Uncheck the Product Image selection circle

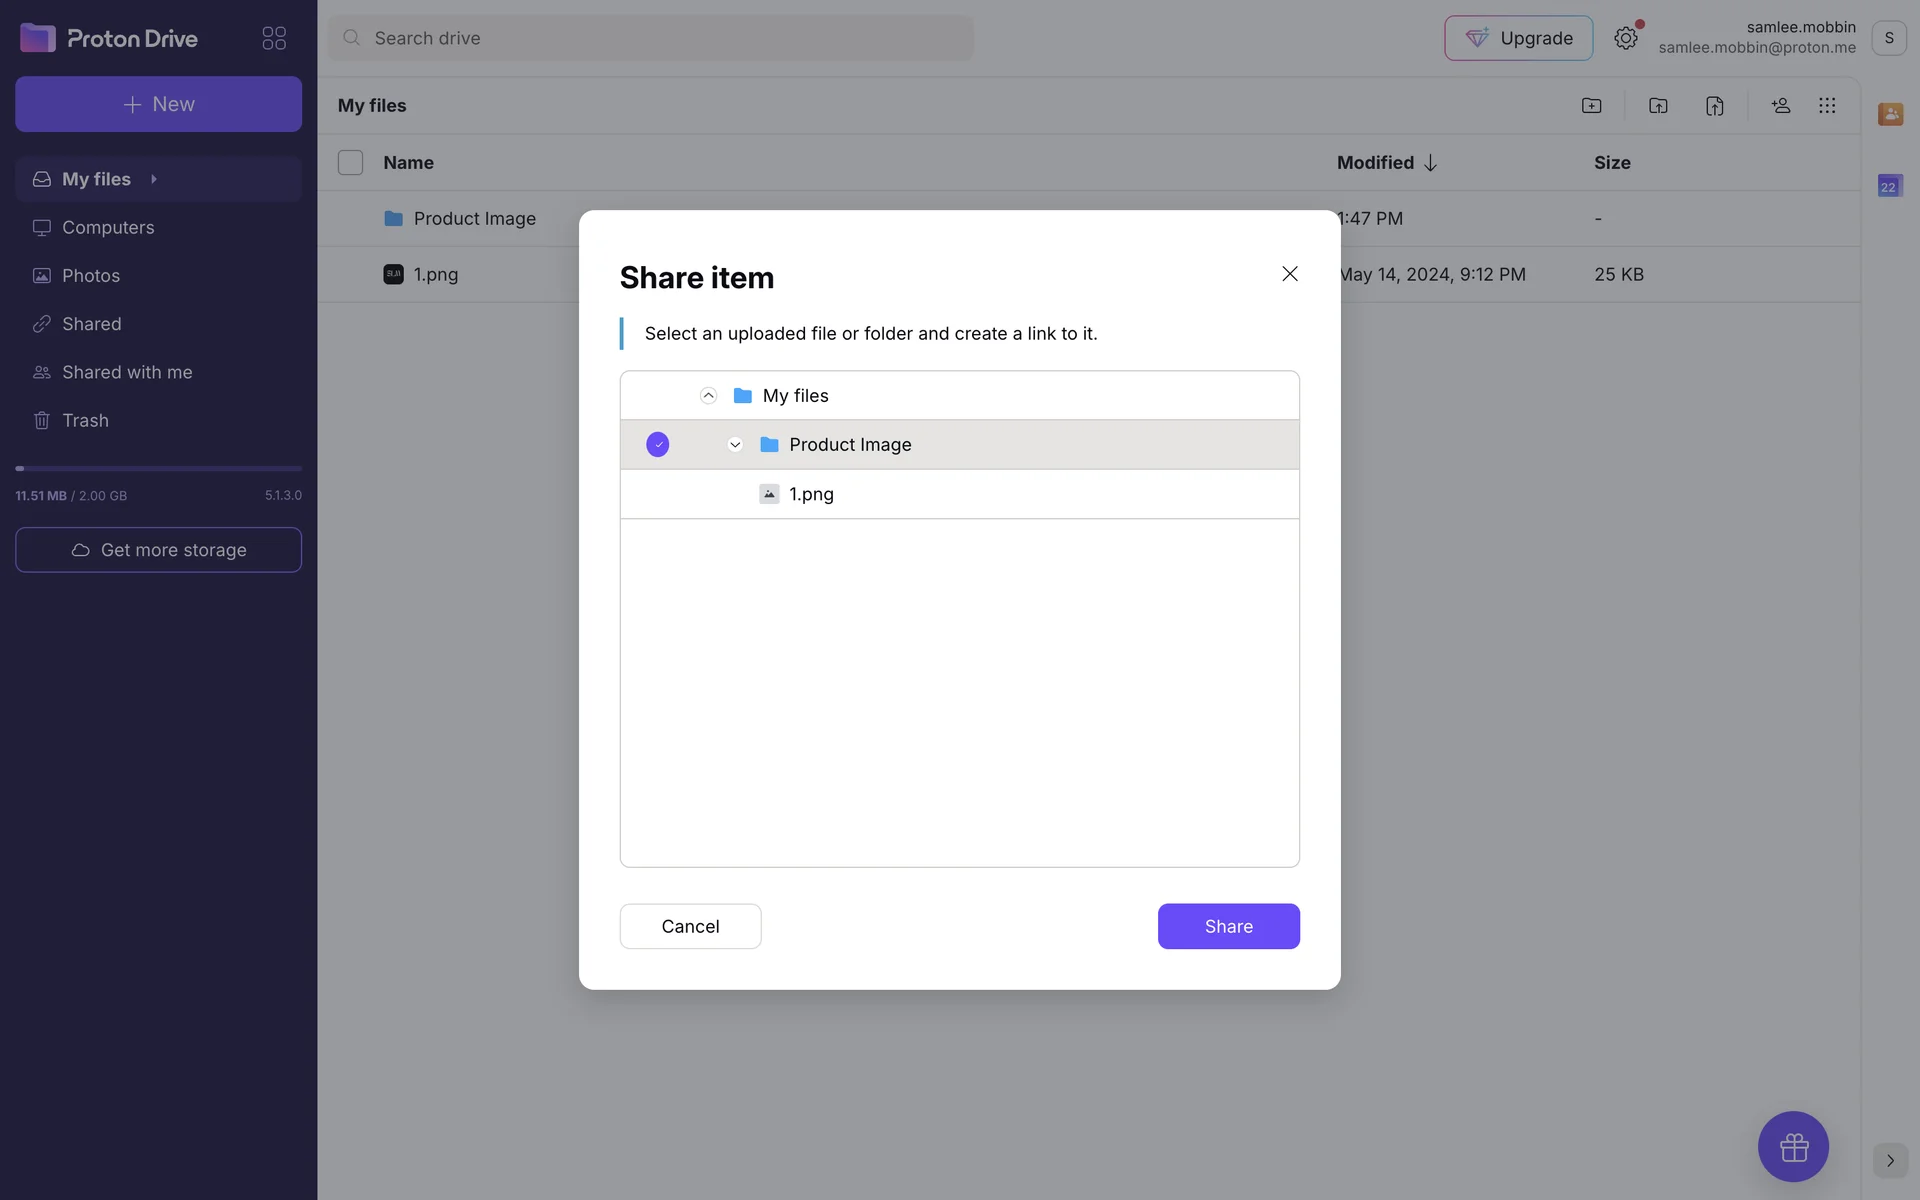click(657, 444)
